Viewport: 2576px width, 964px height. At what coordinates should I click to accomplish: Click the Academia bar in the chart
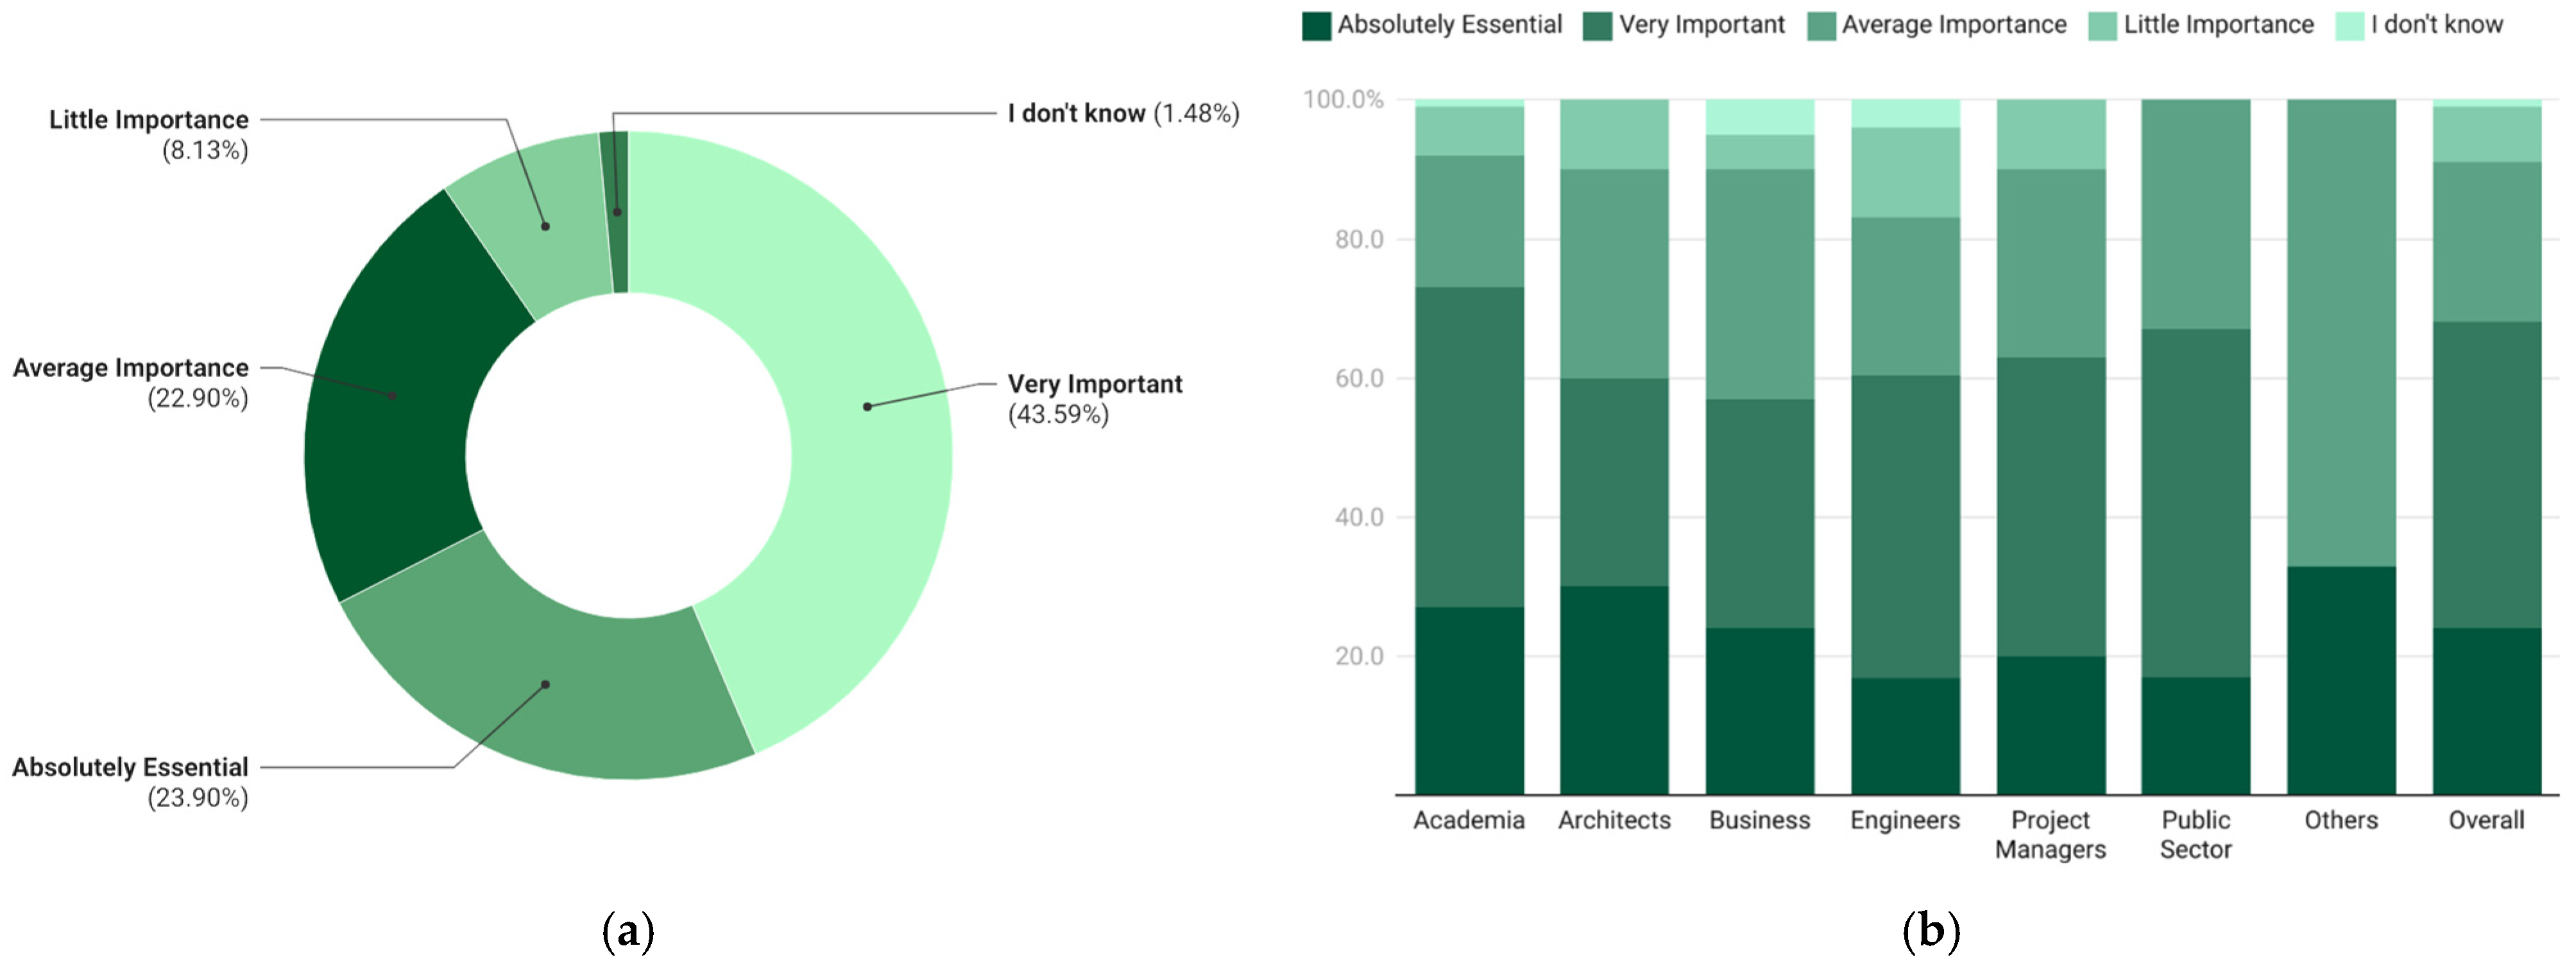tap(1469, 447)
